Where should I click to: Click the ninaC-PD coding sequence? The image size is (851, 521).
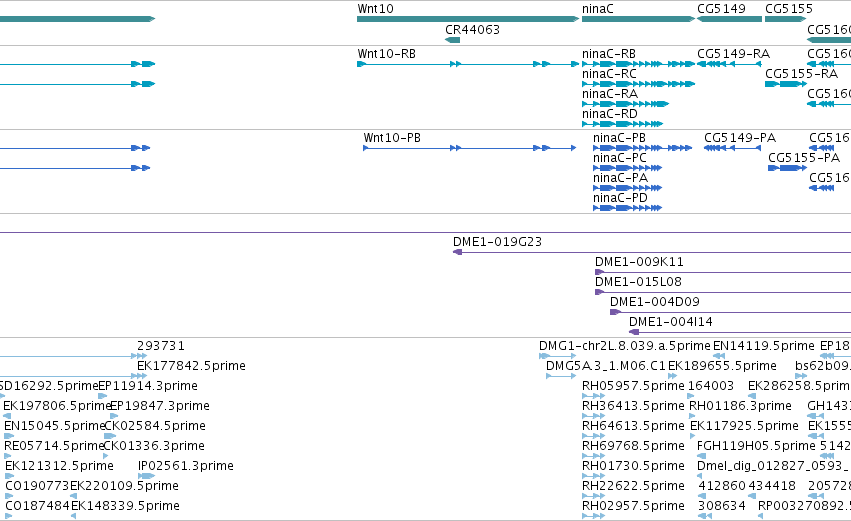click(627, 208)
